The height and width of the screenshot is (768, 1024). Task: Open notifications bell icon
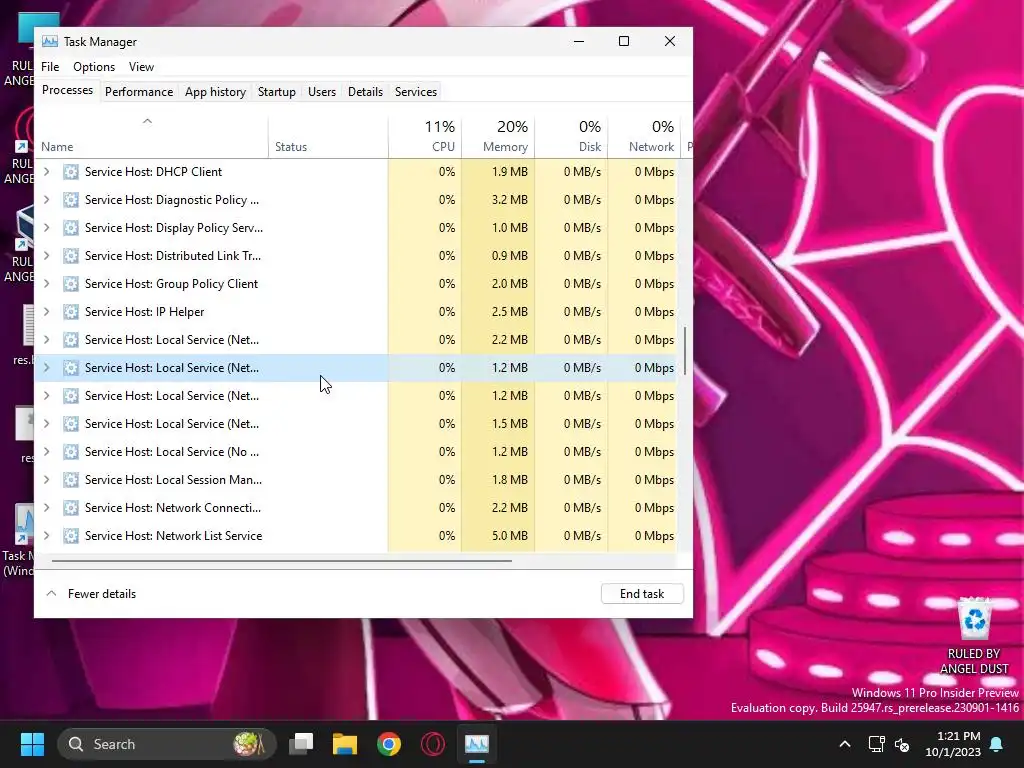click(x=997, y=744)
